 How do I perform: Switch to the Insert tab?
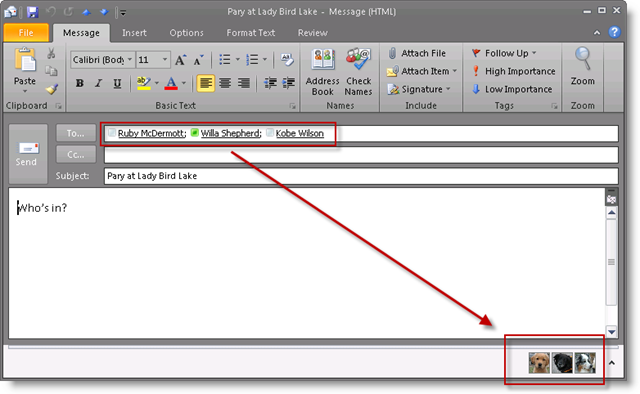coord(134,33)
